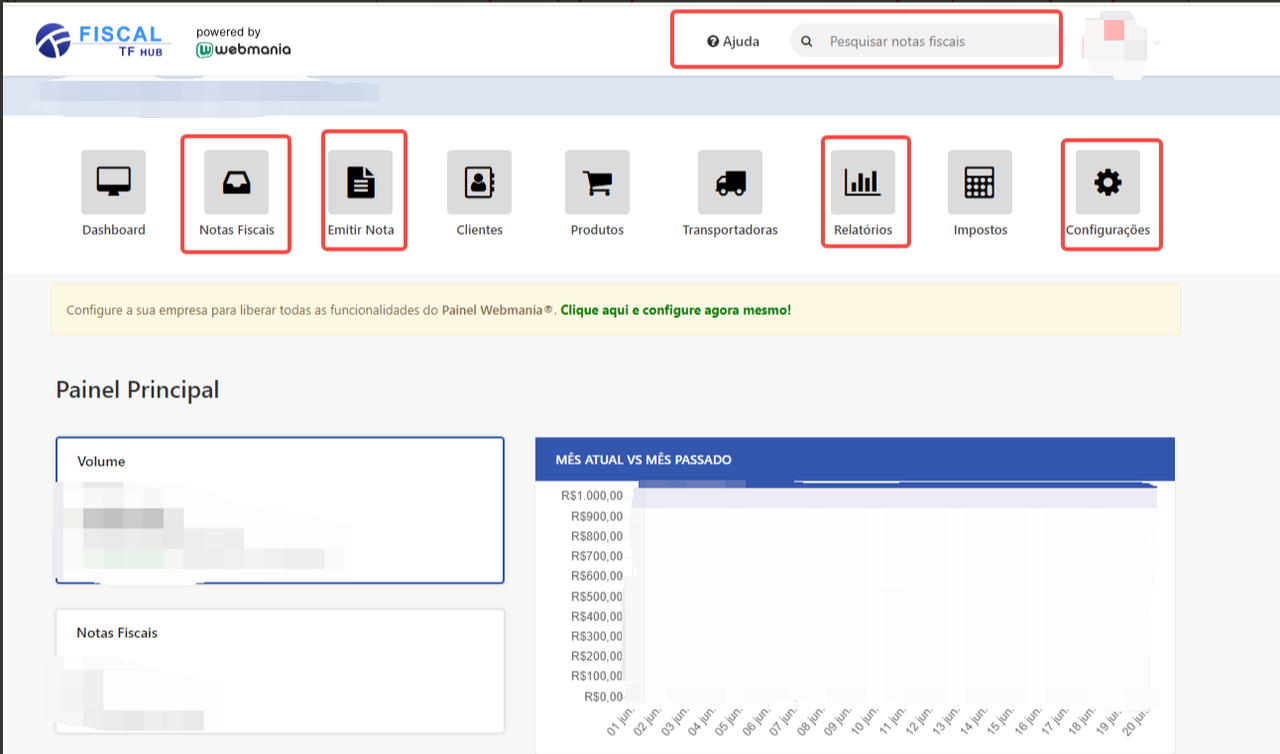Click the R$1.000,00 axis label
Viewport: 1280px width, 754px height.
click(592, 496)
